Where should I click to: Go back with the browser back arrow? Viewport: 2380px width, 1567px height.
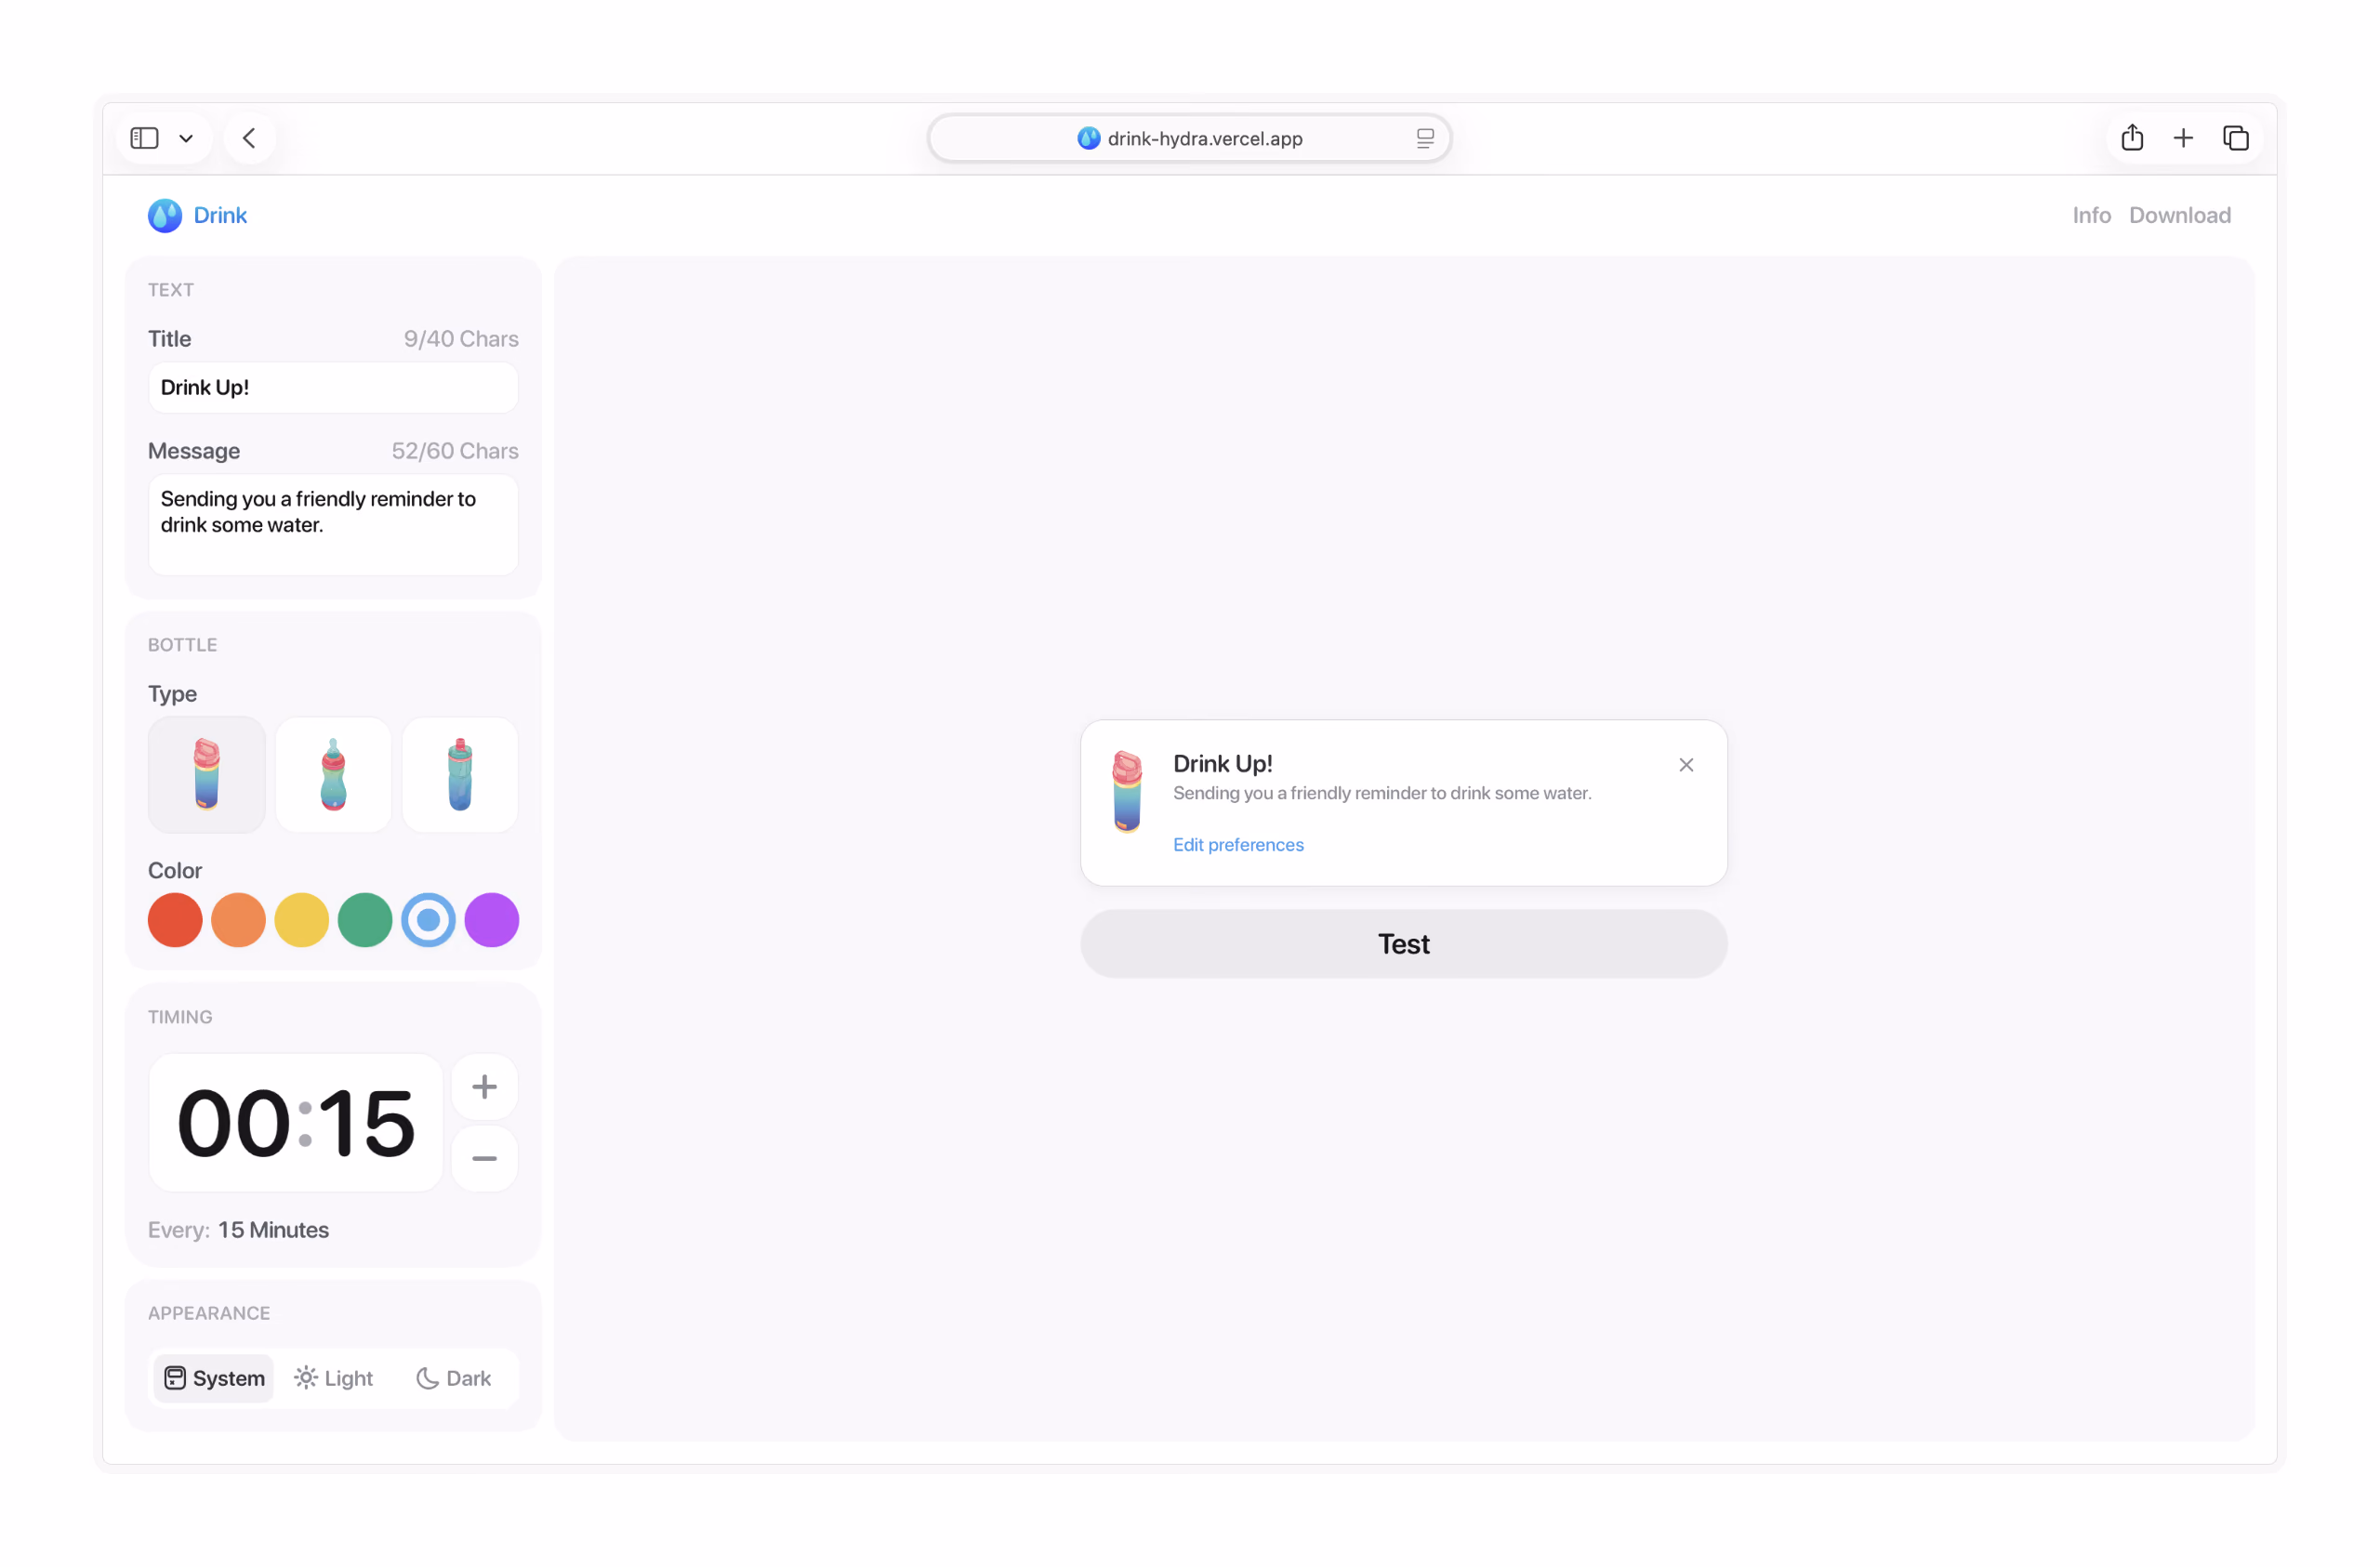pos(249,138)
